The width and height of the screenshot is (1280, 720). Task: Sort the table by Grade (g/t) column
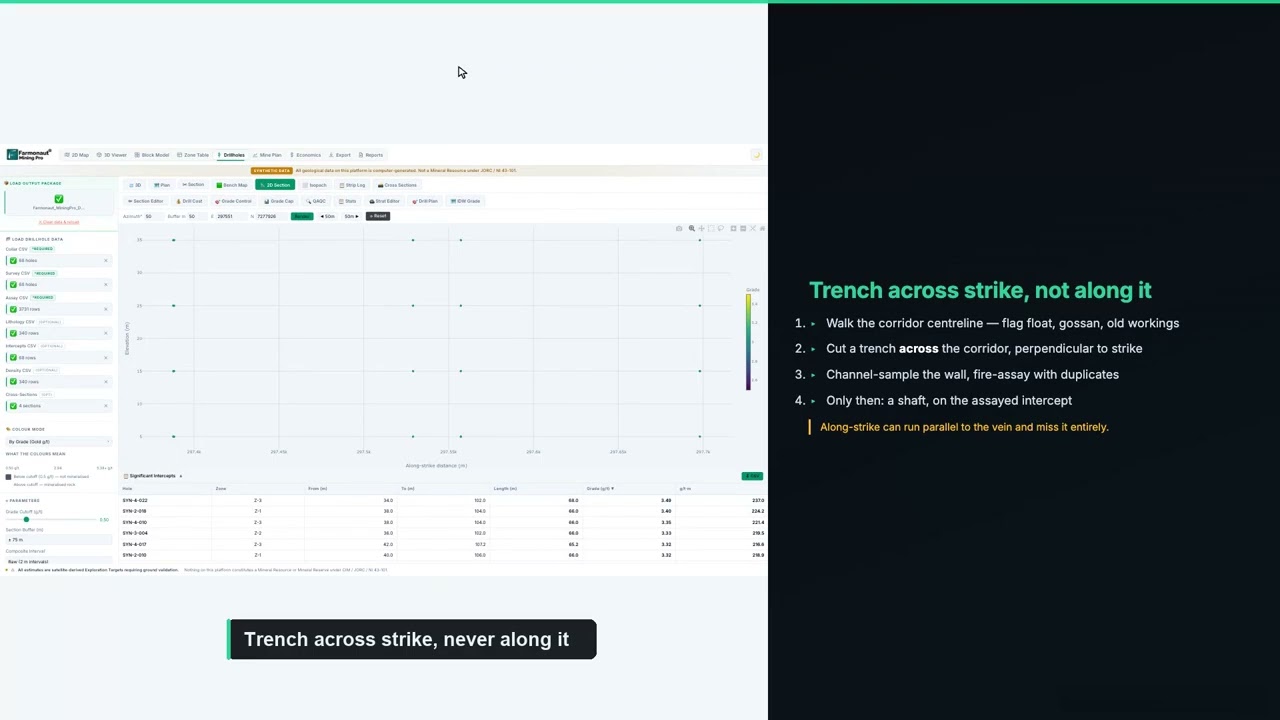pos(600,488)
